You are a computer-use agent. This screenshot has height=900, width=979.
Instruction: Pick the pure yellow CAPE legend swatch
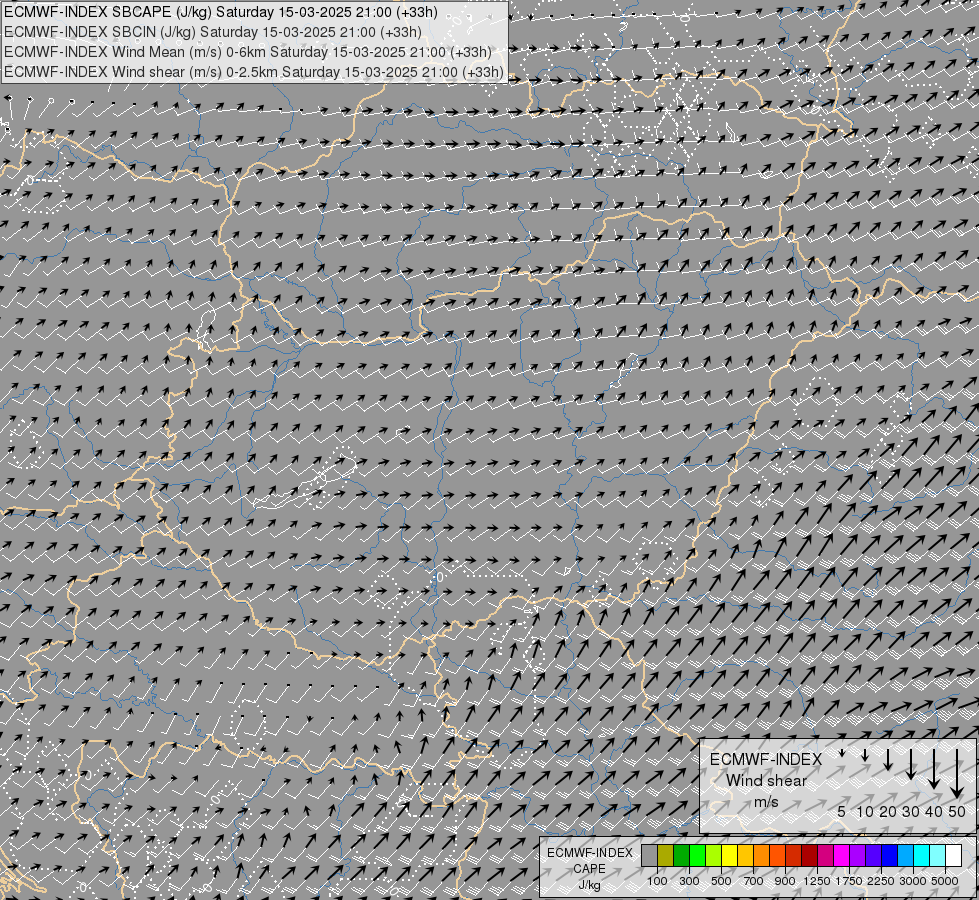[730, 856]
